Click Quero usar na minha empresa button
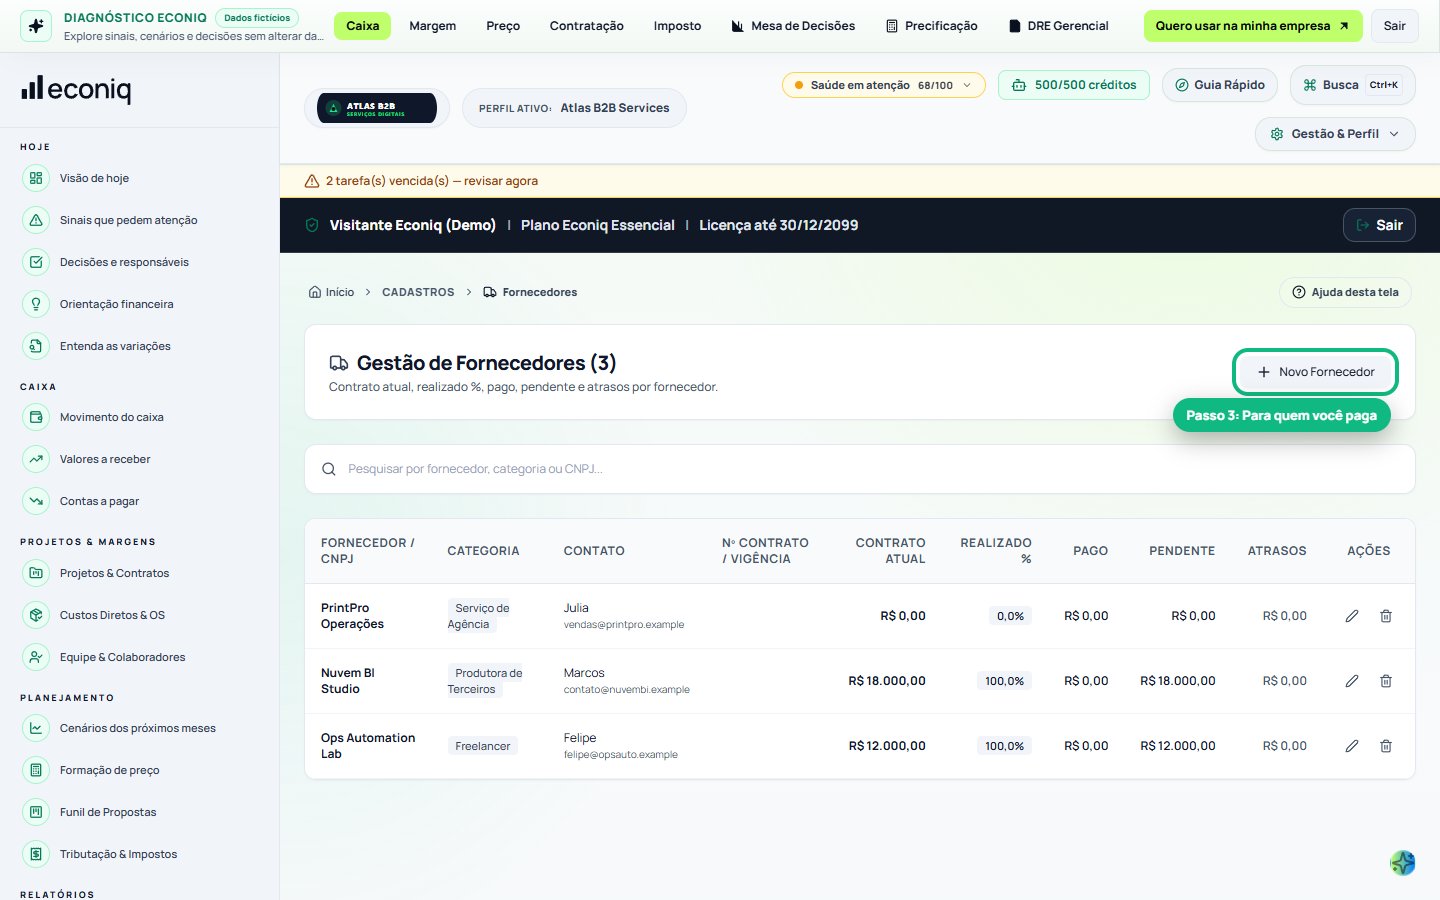 1253,26
